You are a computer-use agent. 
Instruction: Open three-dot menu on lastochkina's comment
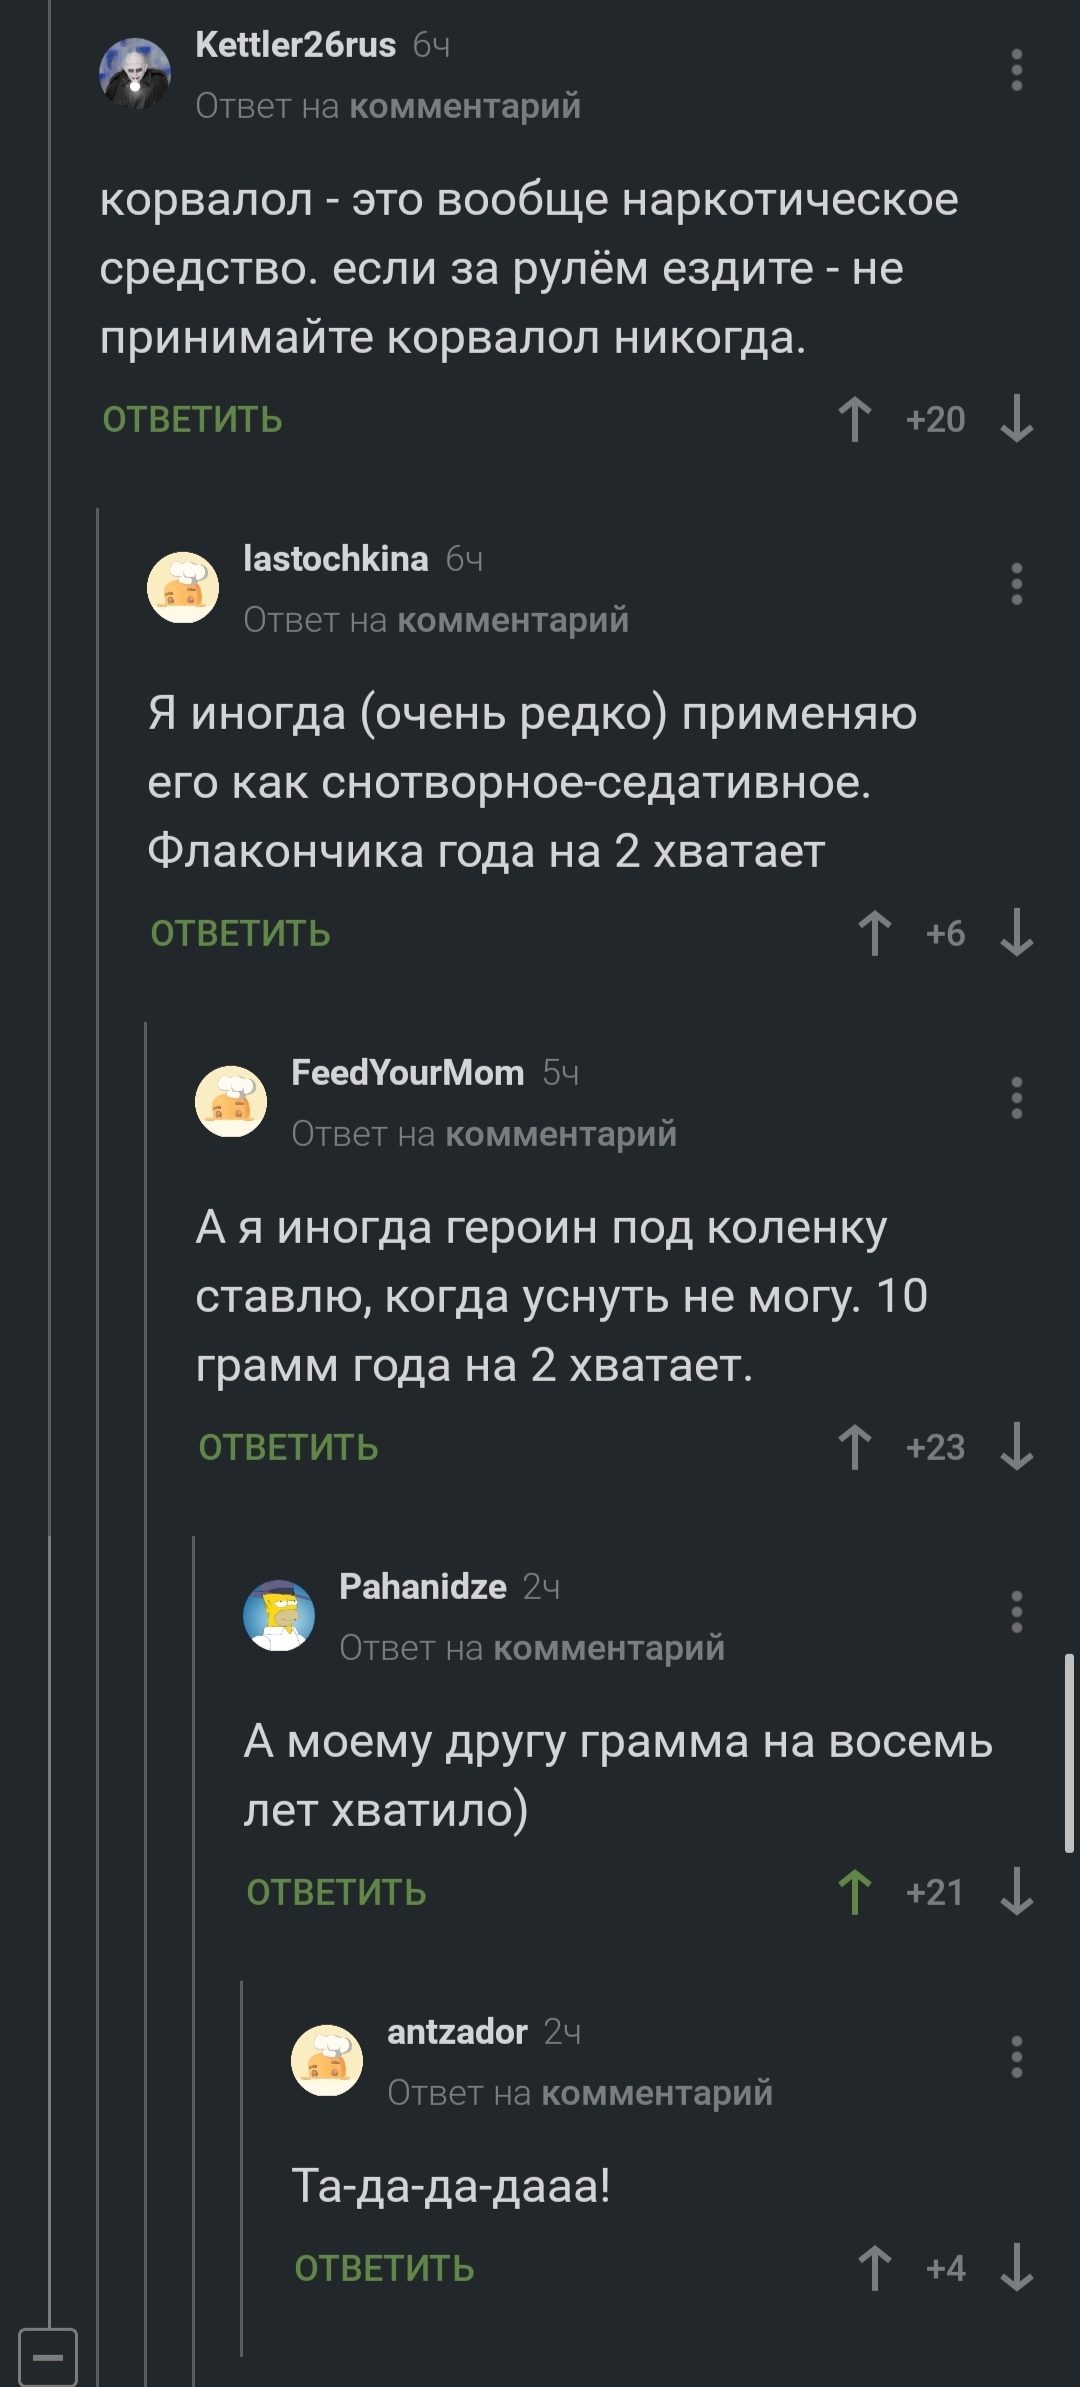click(1016, 584)
